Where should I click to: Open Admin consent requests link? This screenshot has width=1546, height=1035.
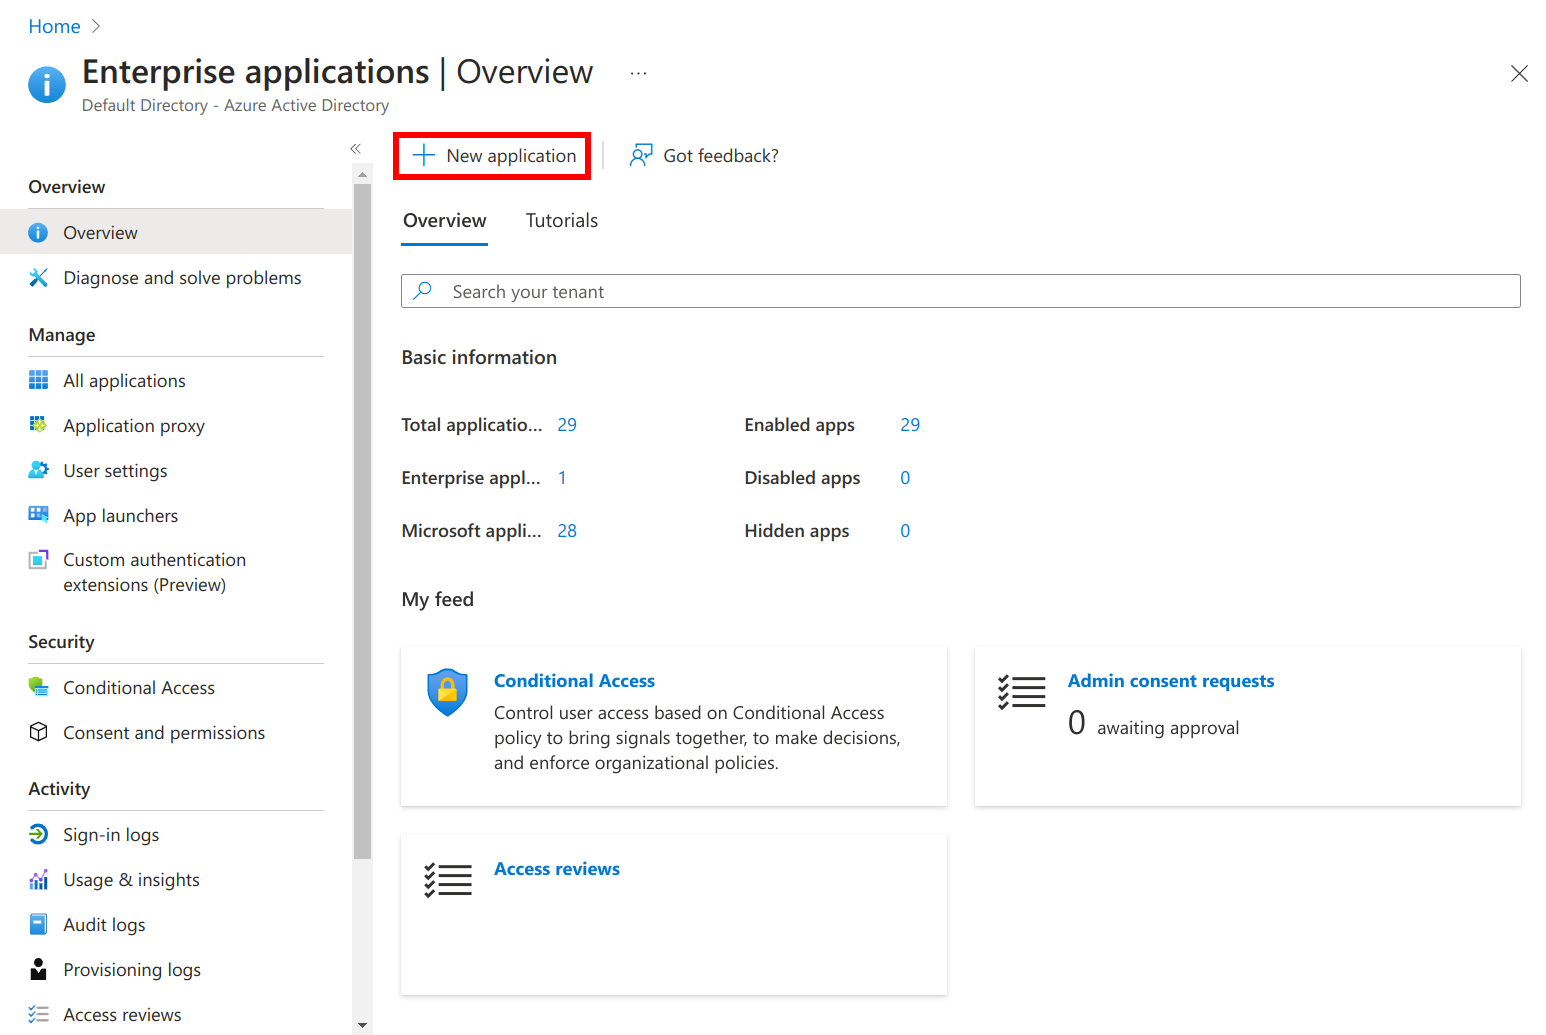pos(1170,680)
